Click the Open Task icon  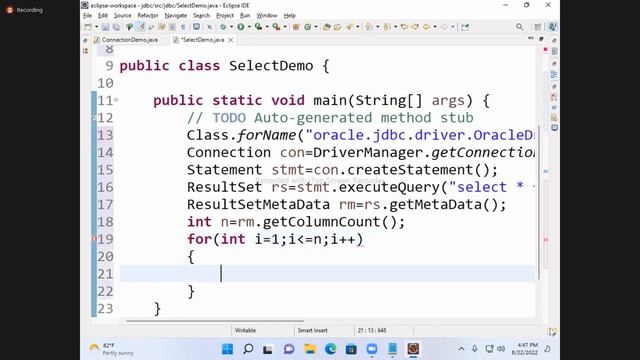338,27
